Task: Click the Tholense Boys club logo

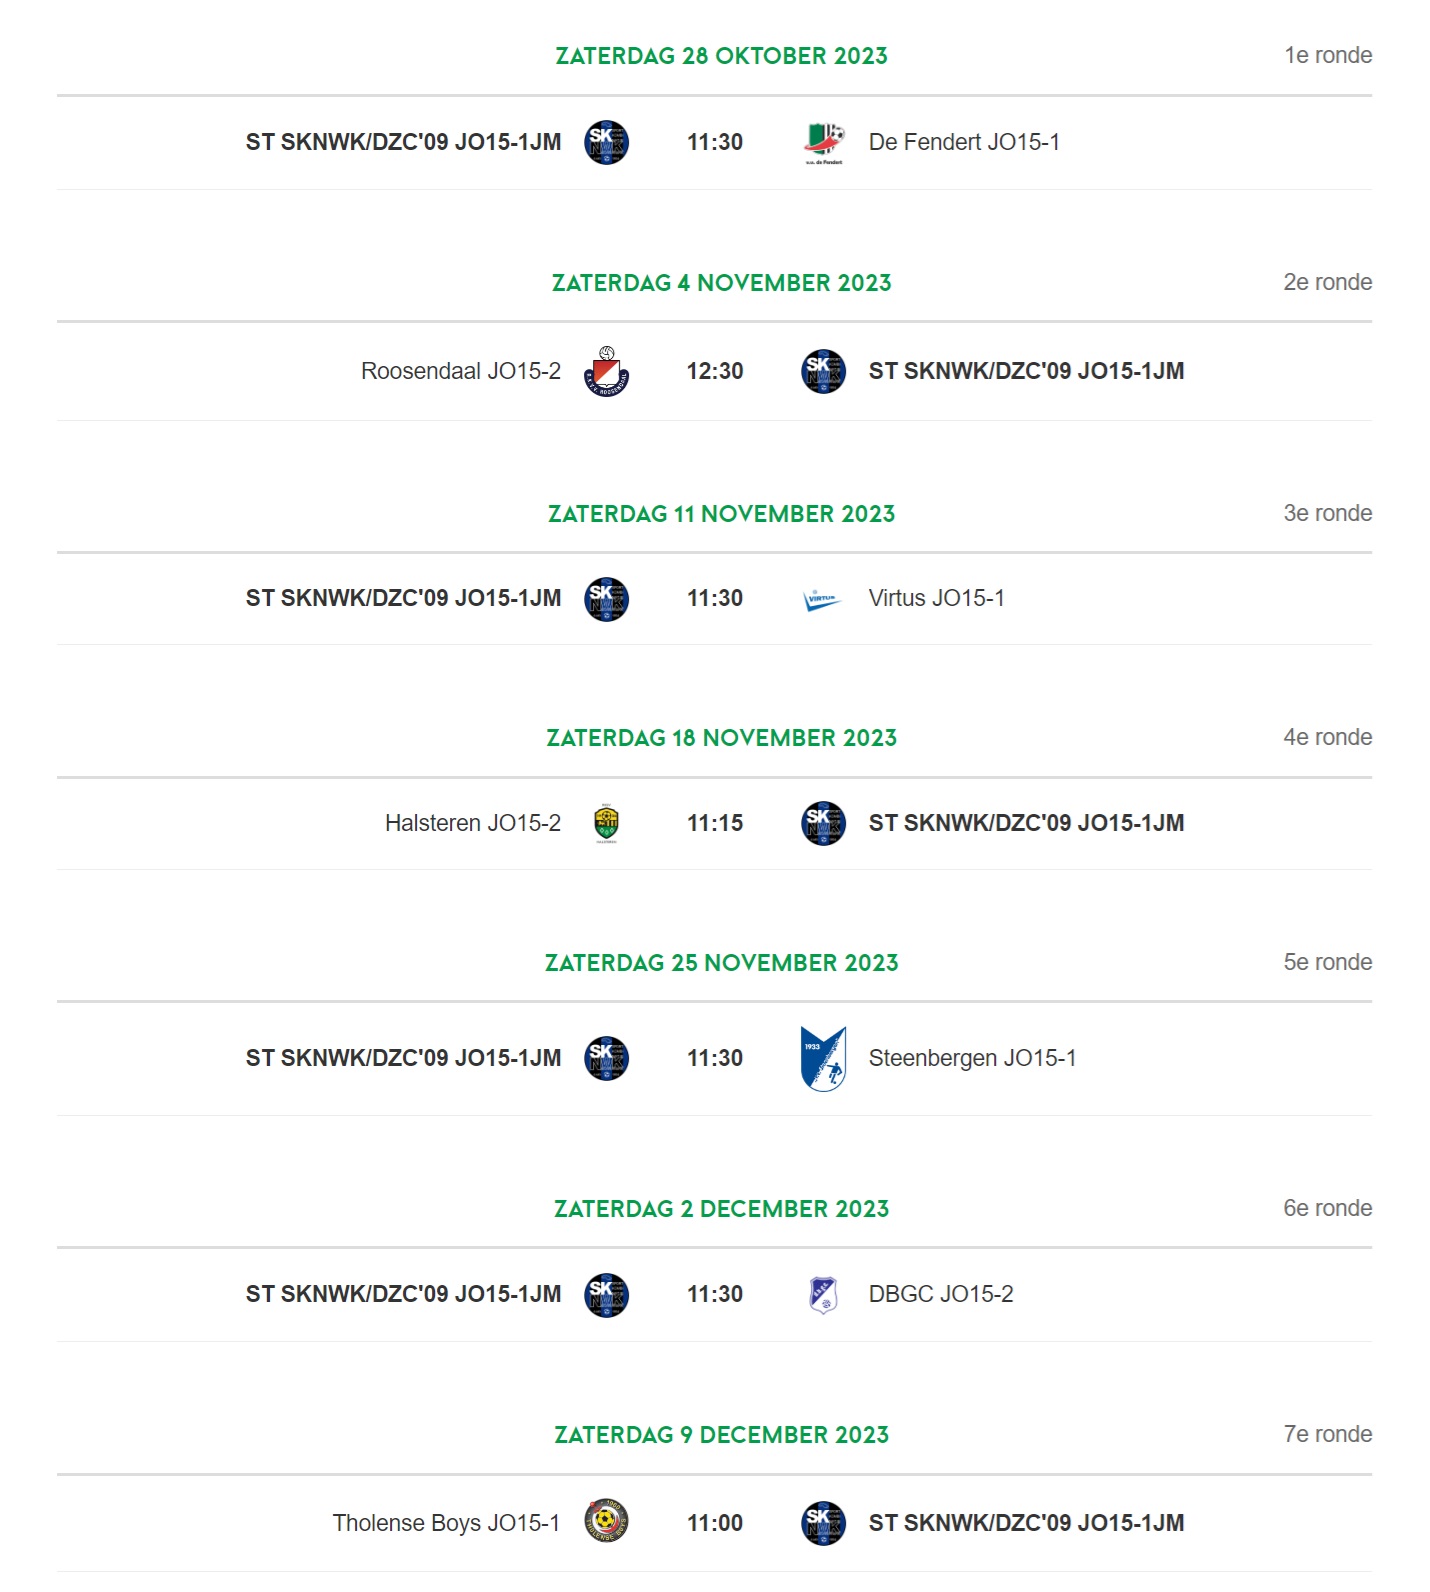Action: coord(606,1521)
